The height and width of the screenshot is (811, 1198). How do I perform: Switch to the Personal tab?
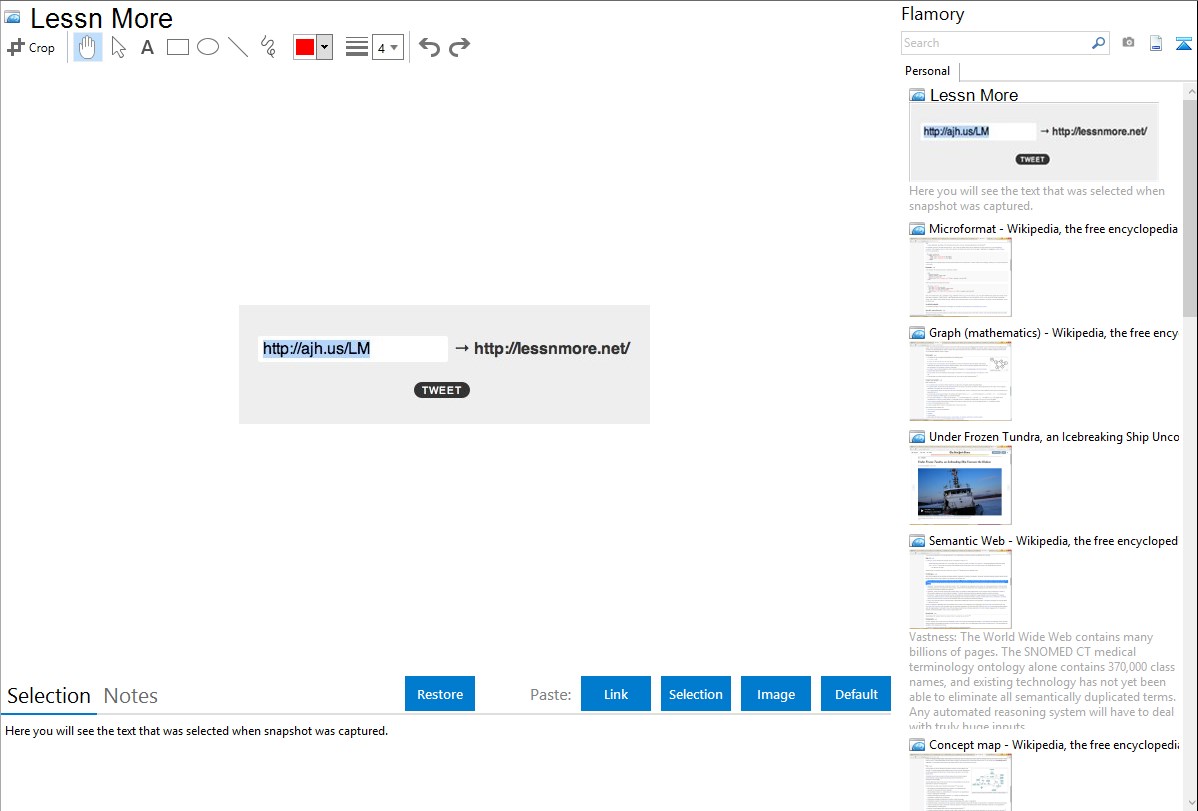click(x=928, y=71)
